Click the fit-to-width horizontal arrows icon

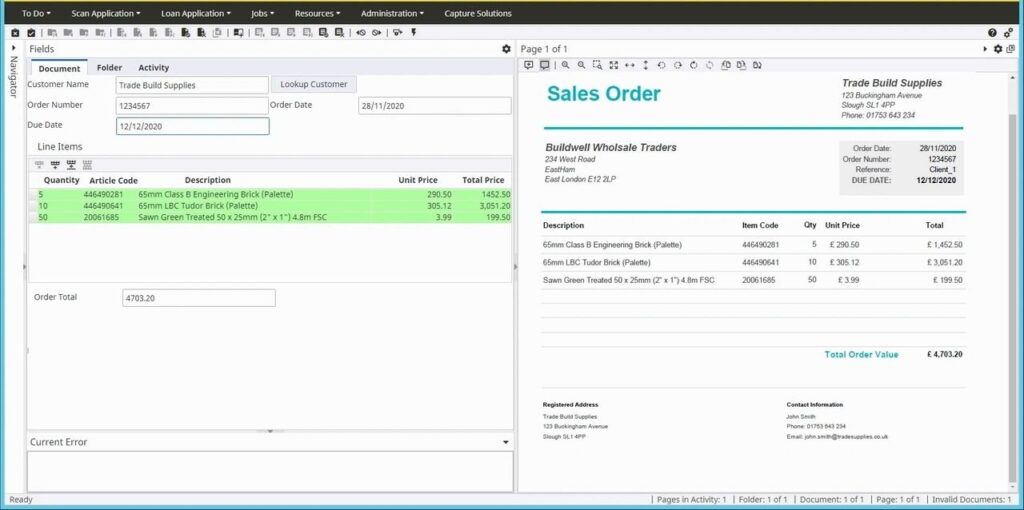(629, 65)
